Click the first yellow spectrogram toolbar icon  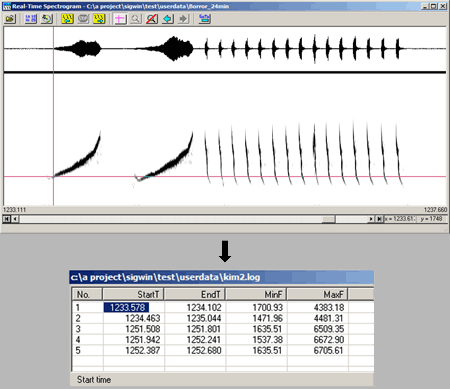pos(67,19)
